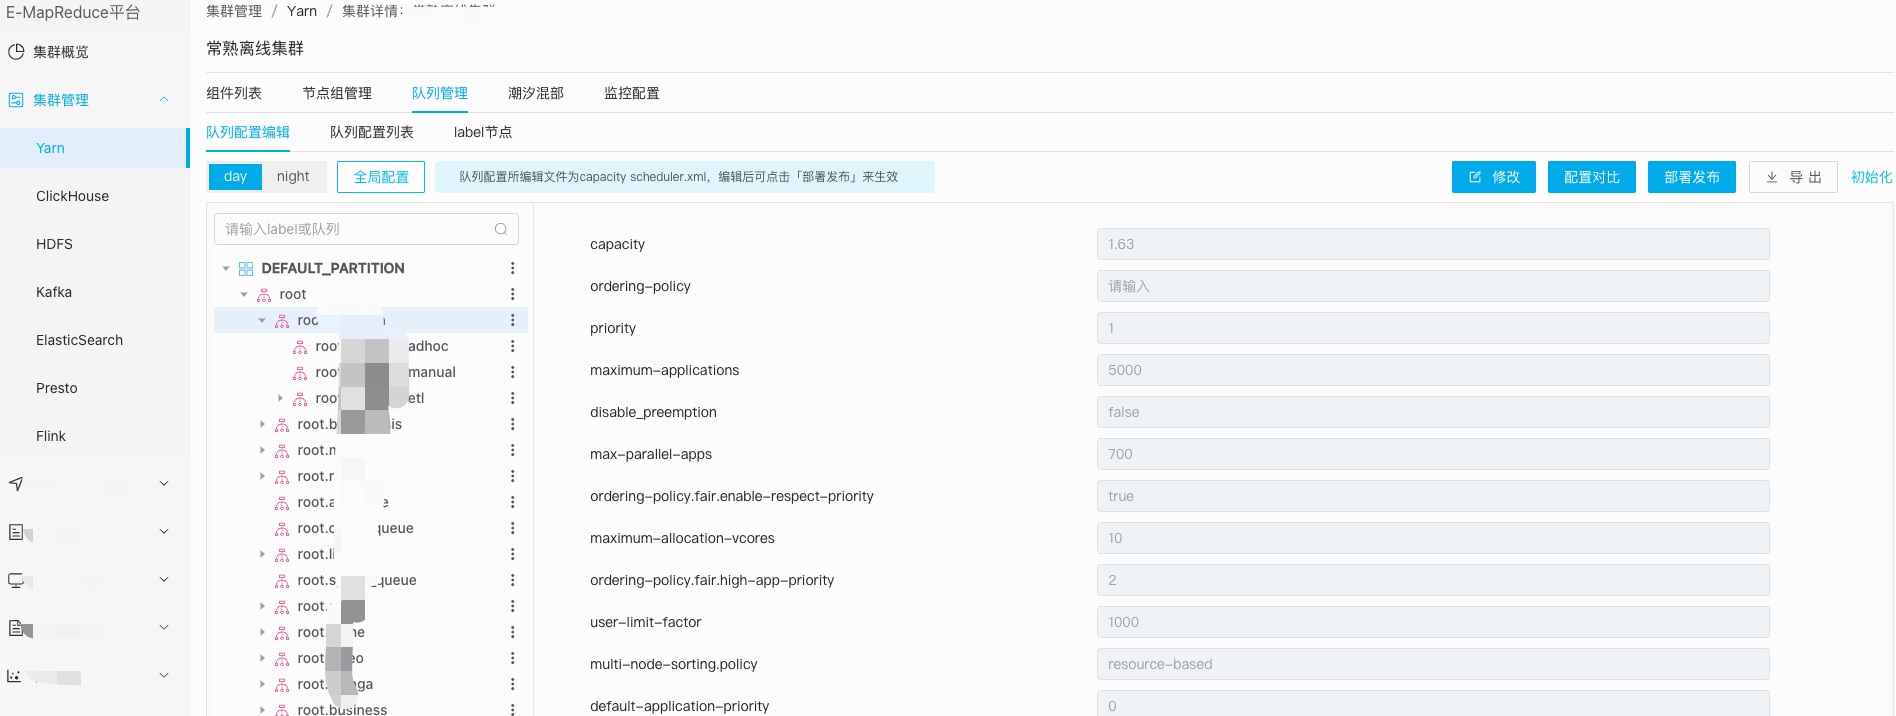Click the queue icon next to root

[x=264, y=295]
